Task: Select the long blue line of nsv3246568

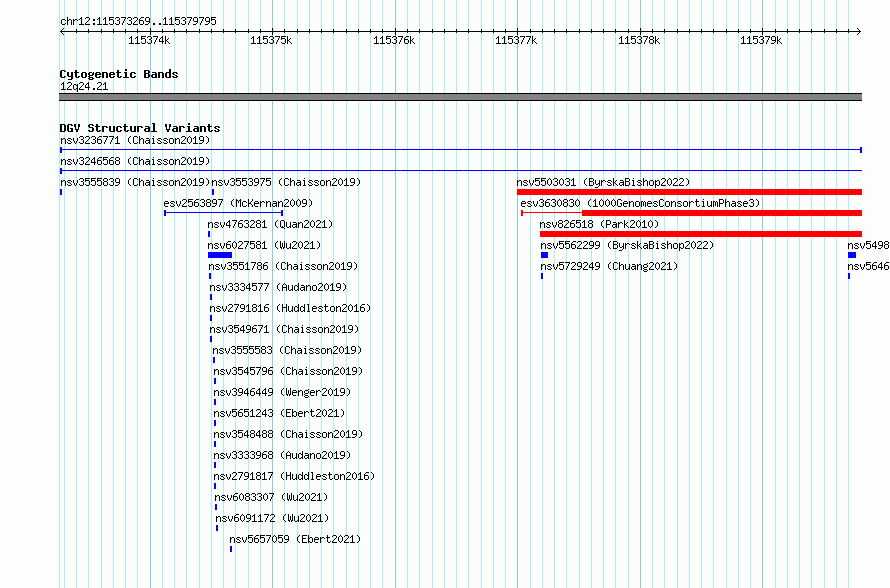Action: coord(461,171)
